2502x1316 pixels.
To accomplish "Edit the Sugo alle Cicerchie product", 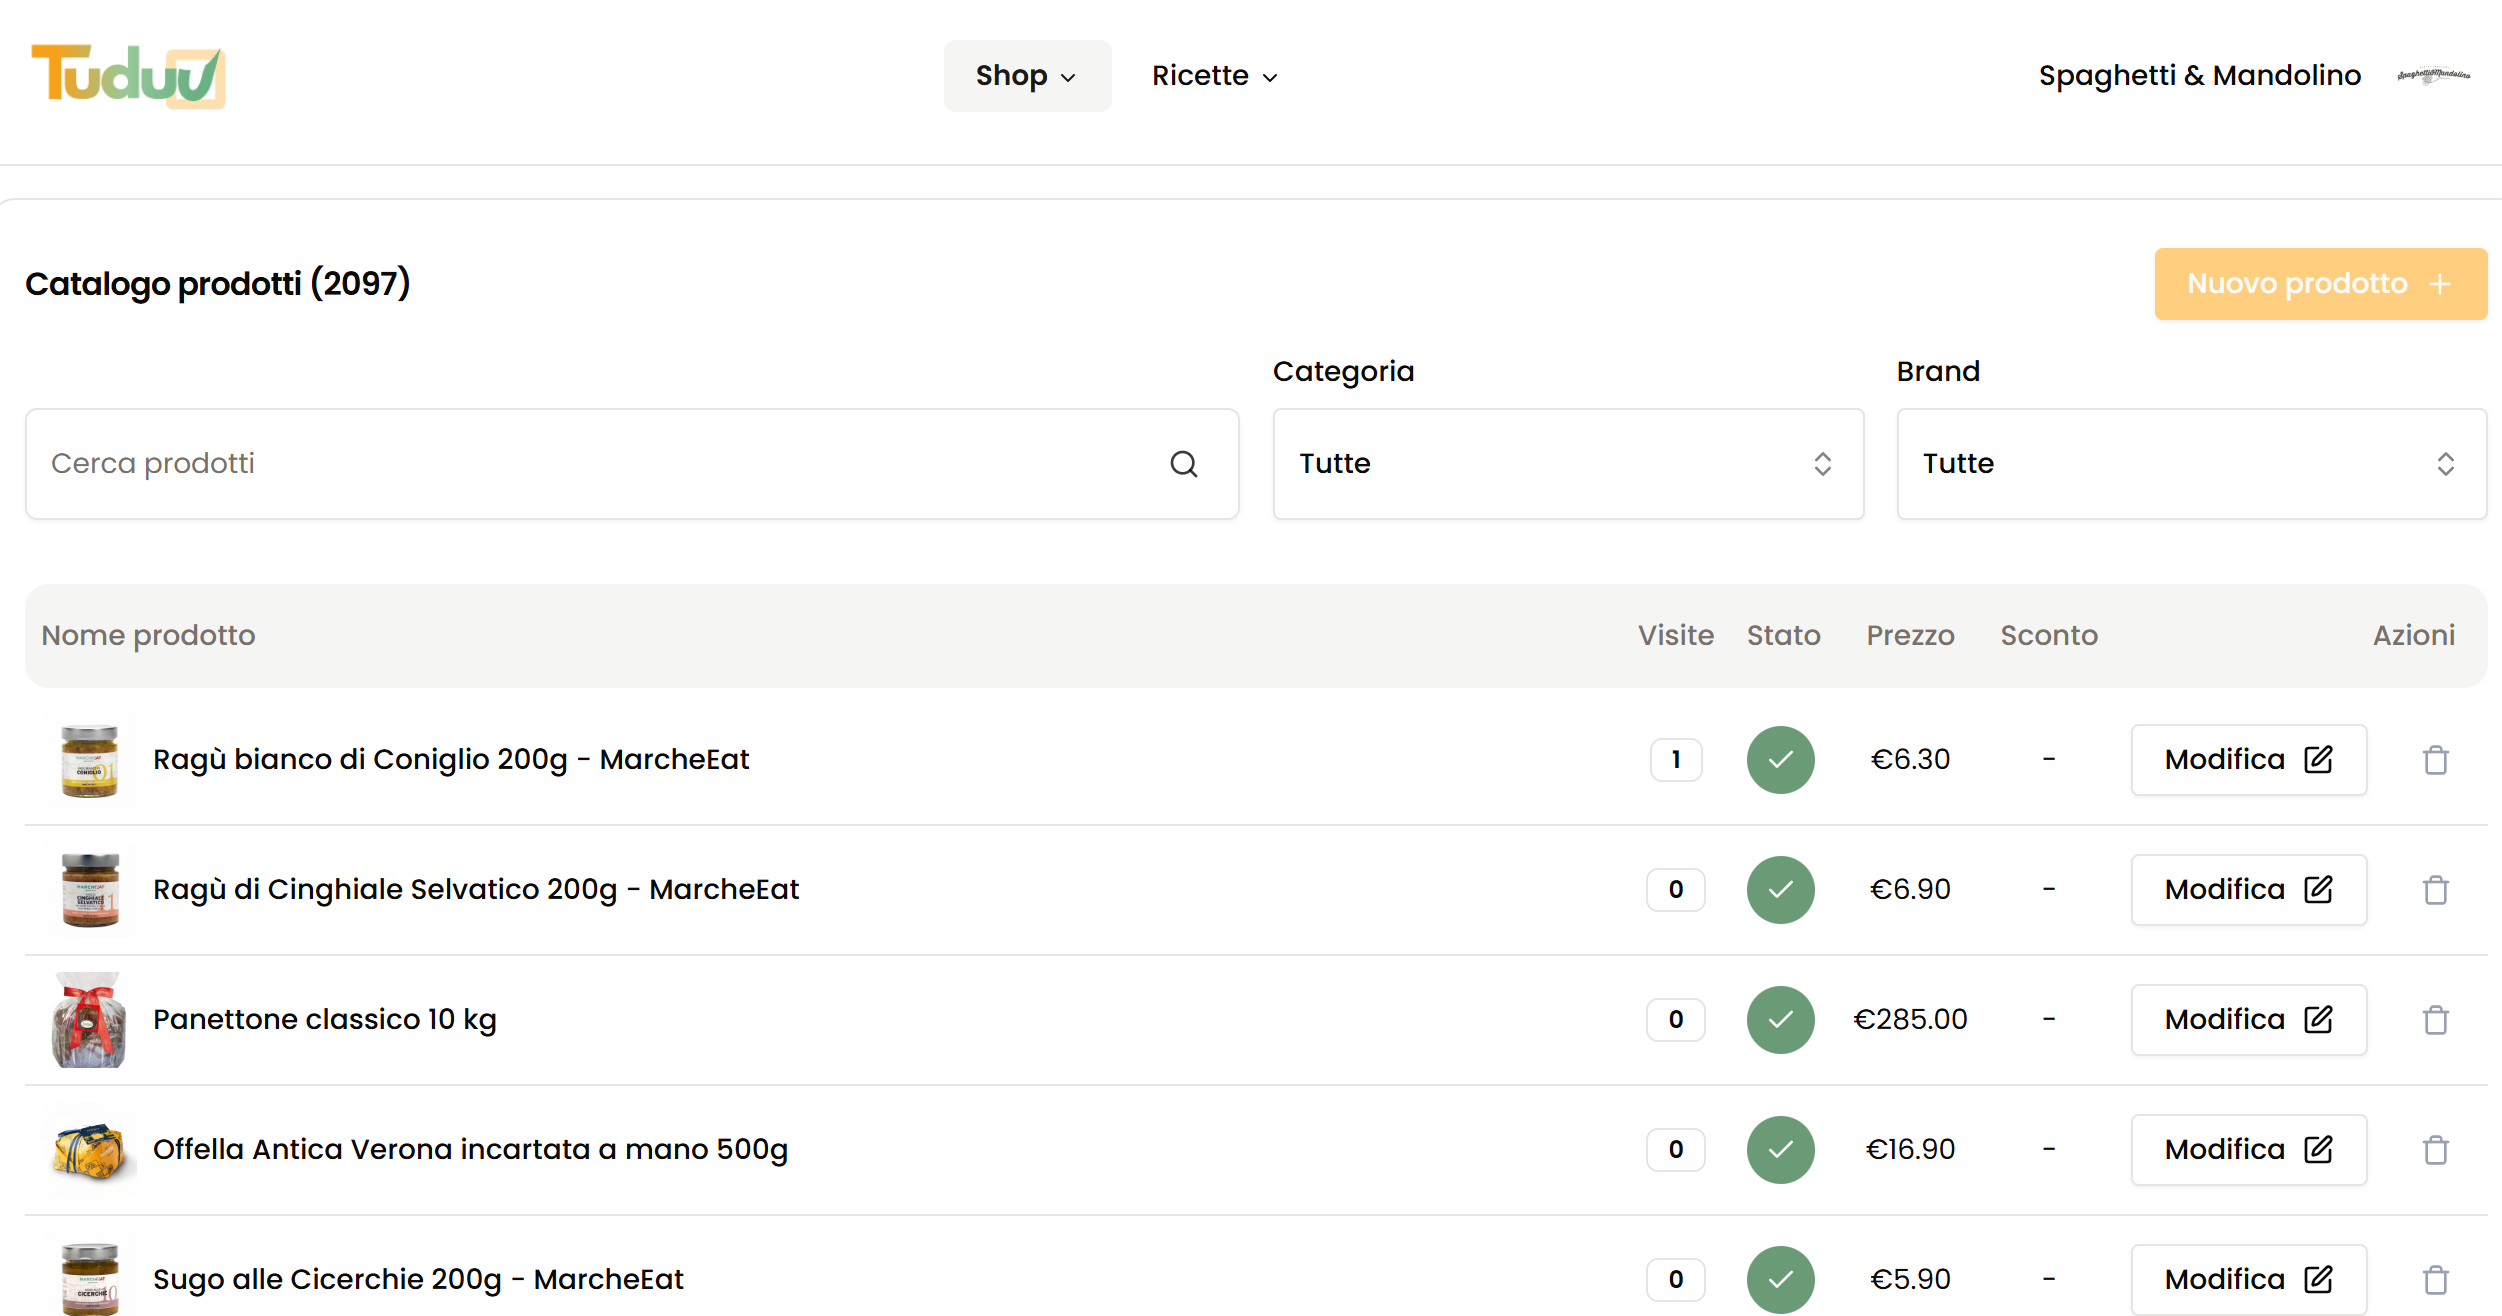I will (x=2248, y=1280).
